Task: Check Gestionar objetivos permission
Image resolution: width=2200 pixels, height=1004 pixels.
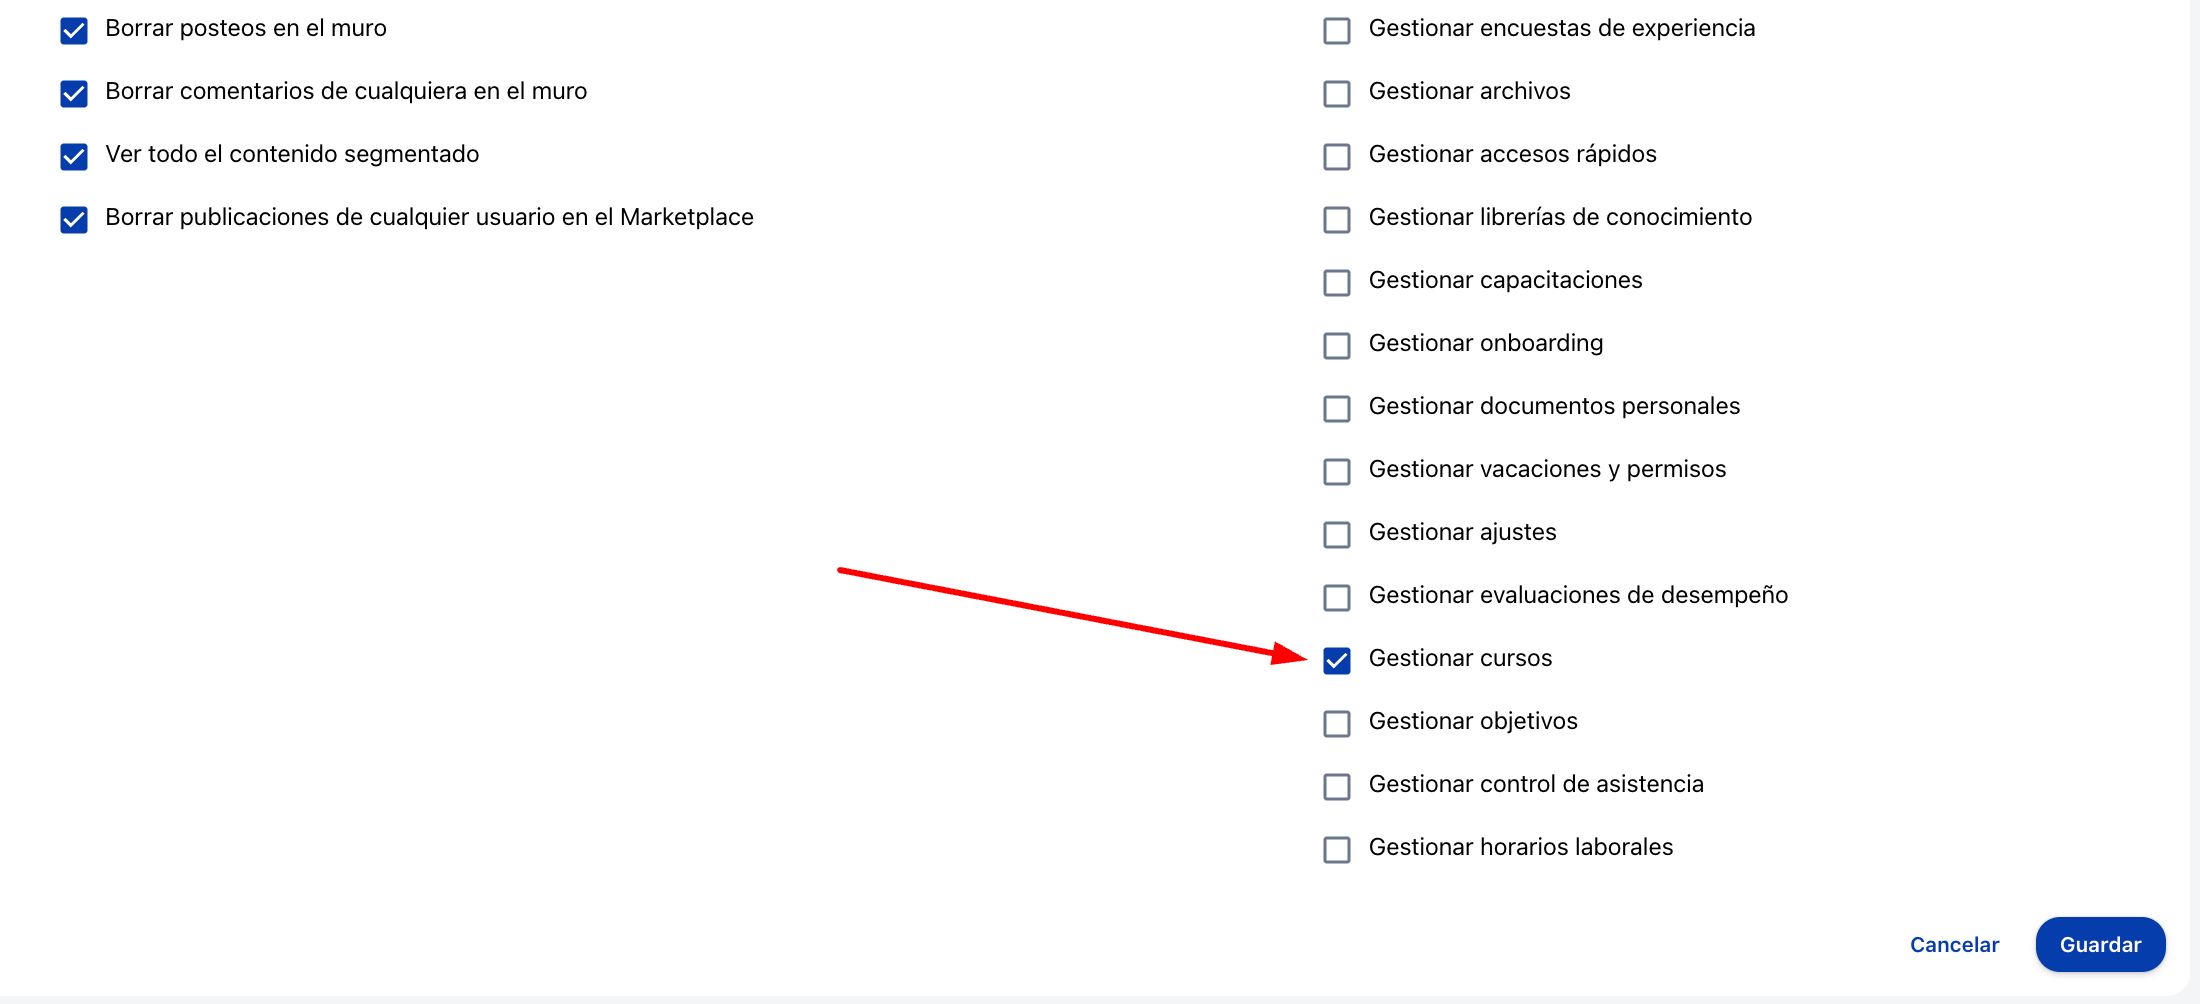Action: (1337, 724)
